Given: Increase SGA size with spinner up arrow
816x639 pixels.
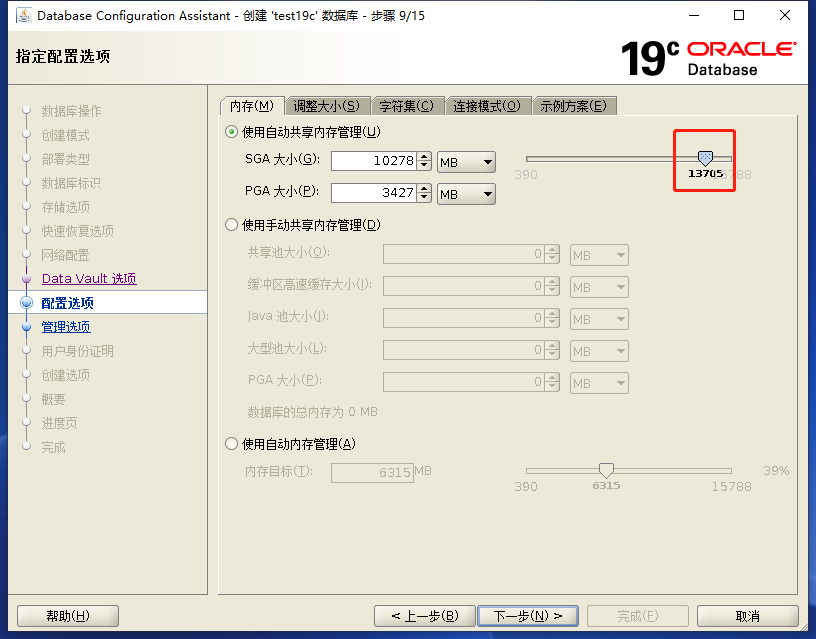Looking at the screenshot, I should click(x=425, y=156).
